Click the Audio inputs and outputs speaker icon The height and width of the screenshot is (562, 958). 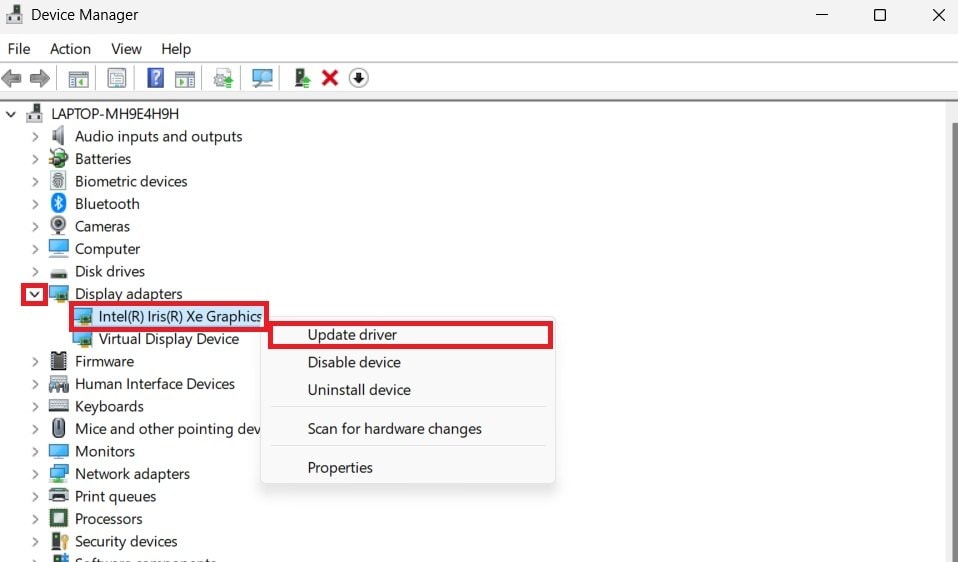59,136
